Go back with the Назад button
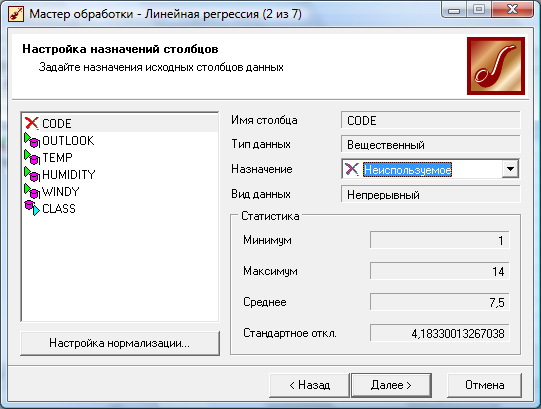Image resolution: width=541 pixels, height=409 pixels. tap(309, 385)
